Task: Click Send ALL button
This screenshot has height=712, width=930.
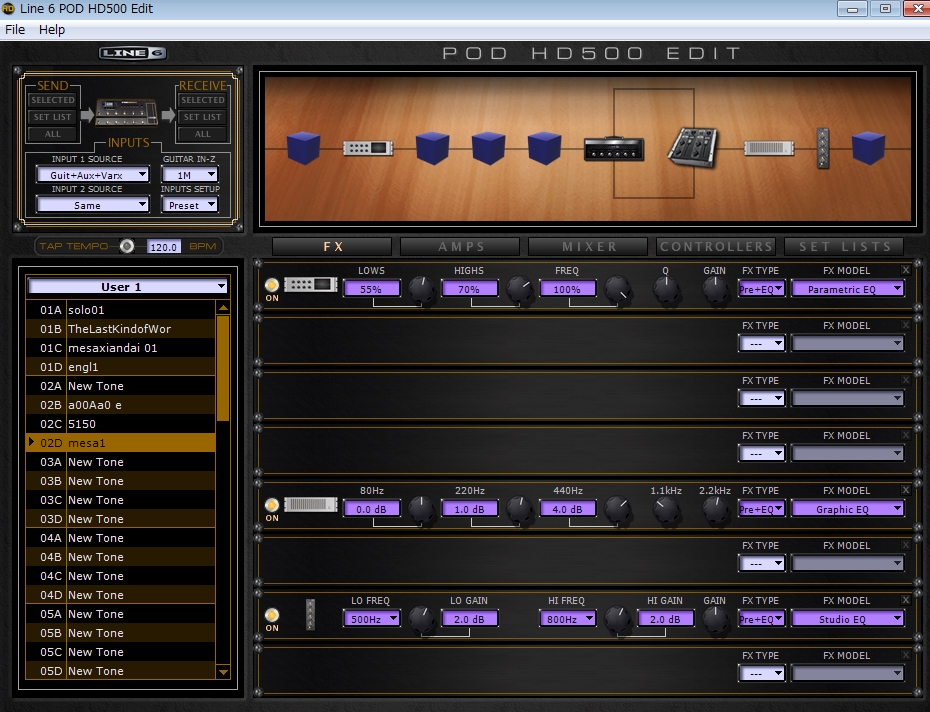Action: click(x=53, y=134)
